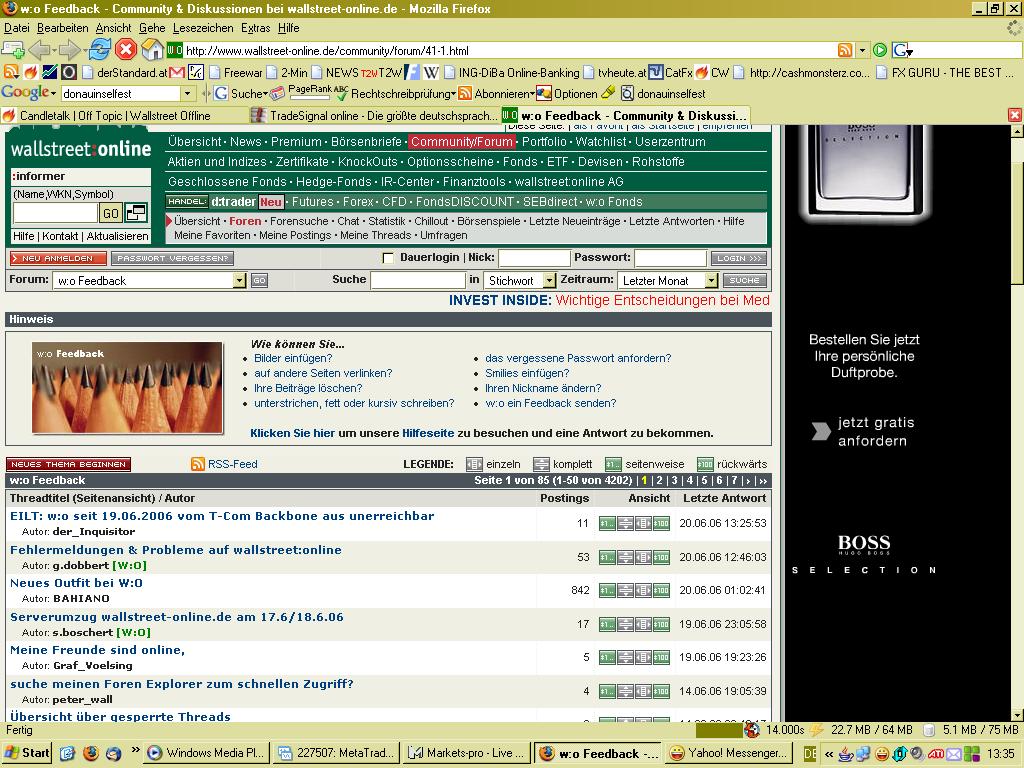Open the Neues Outfit bei W:O thread
This screenshot has width=1024, height=768.
pyautogui.click(x=76, y=583)
